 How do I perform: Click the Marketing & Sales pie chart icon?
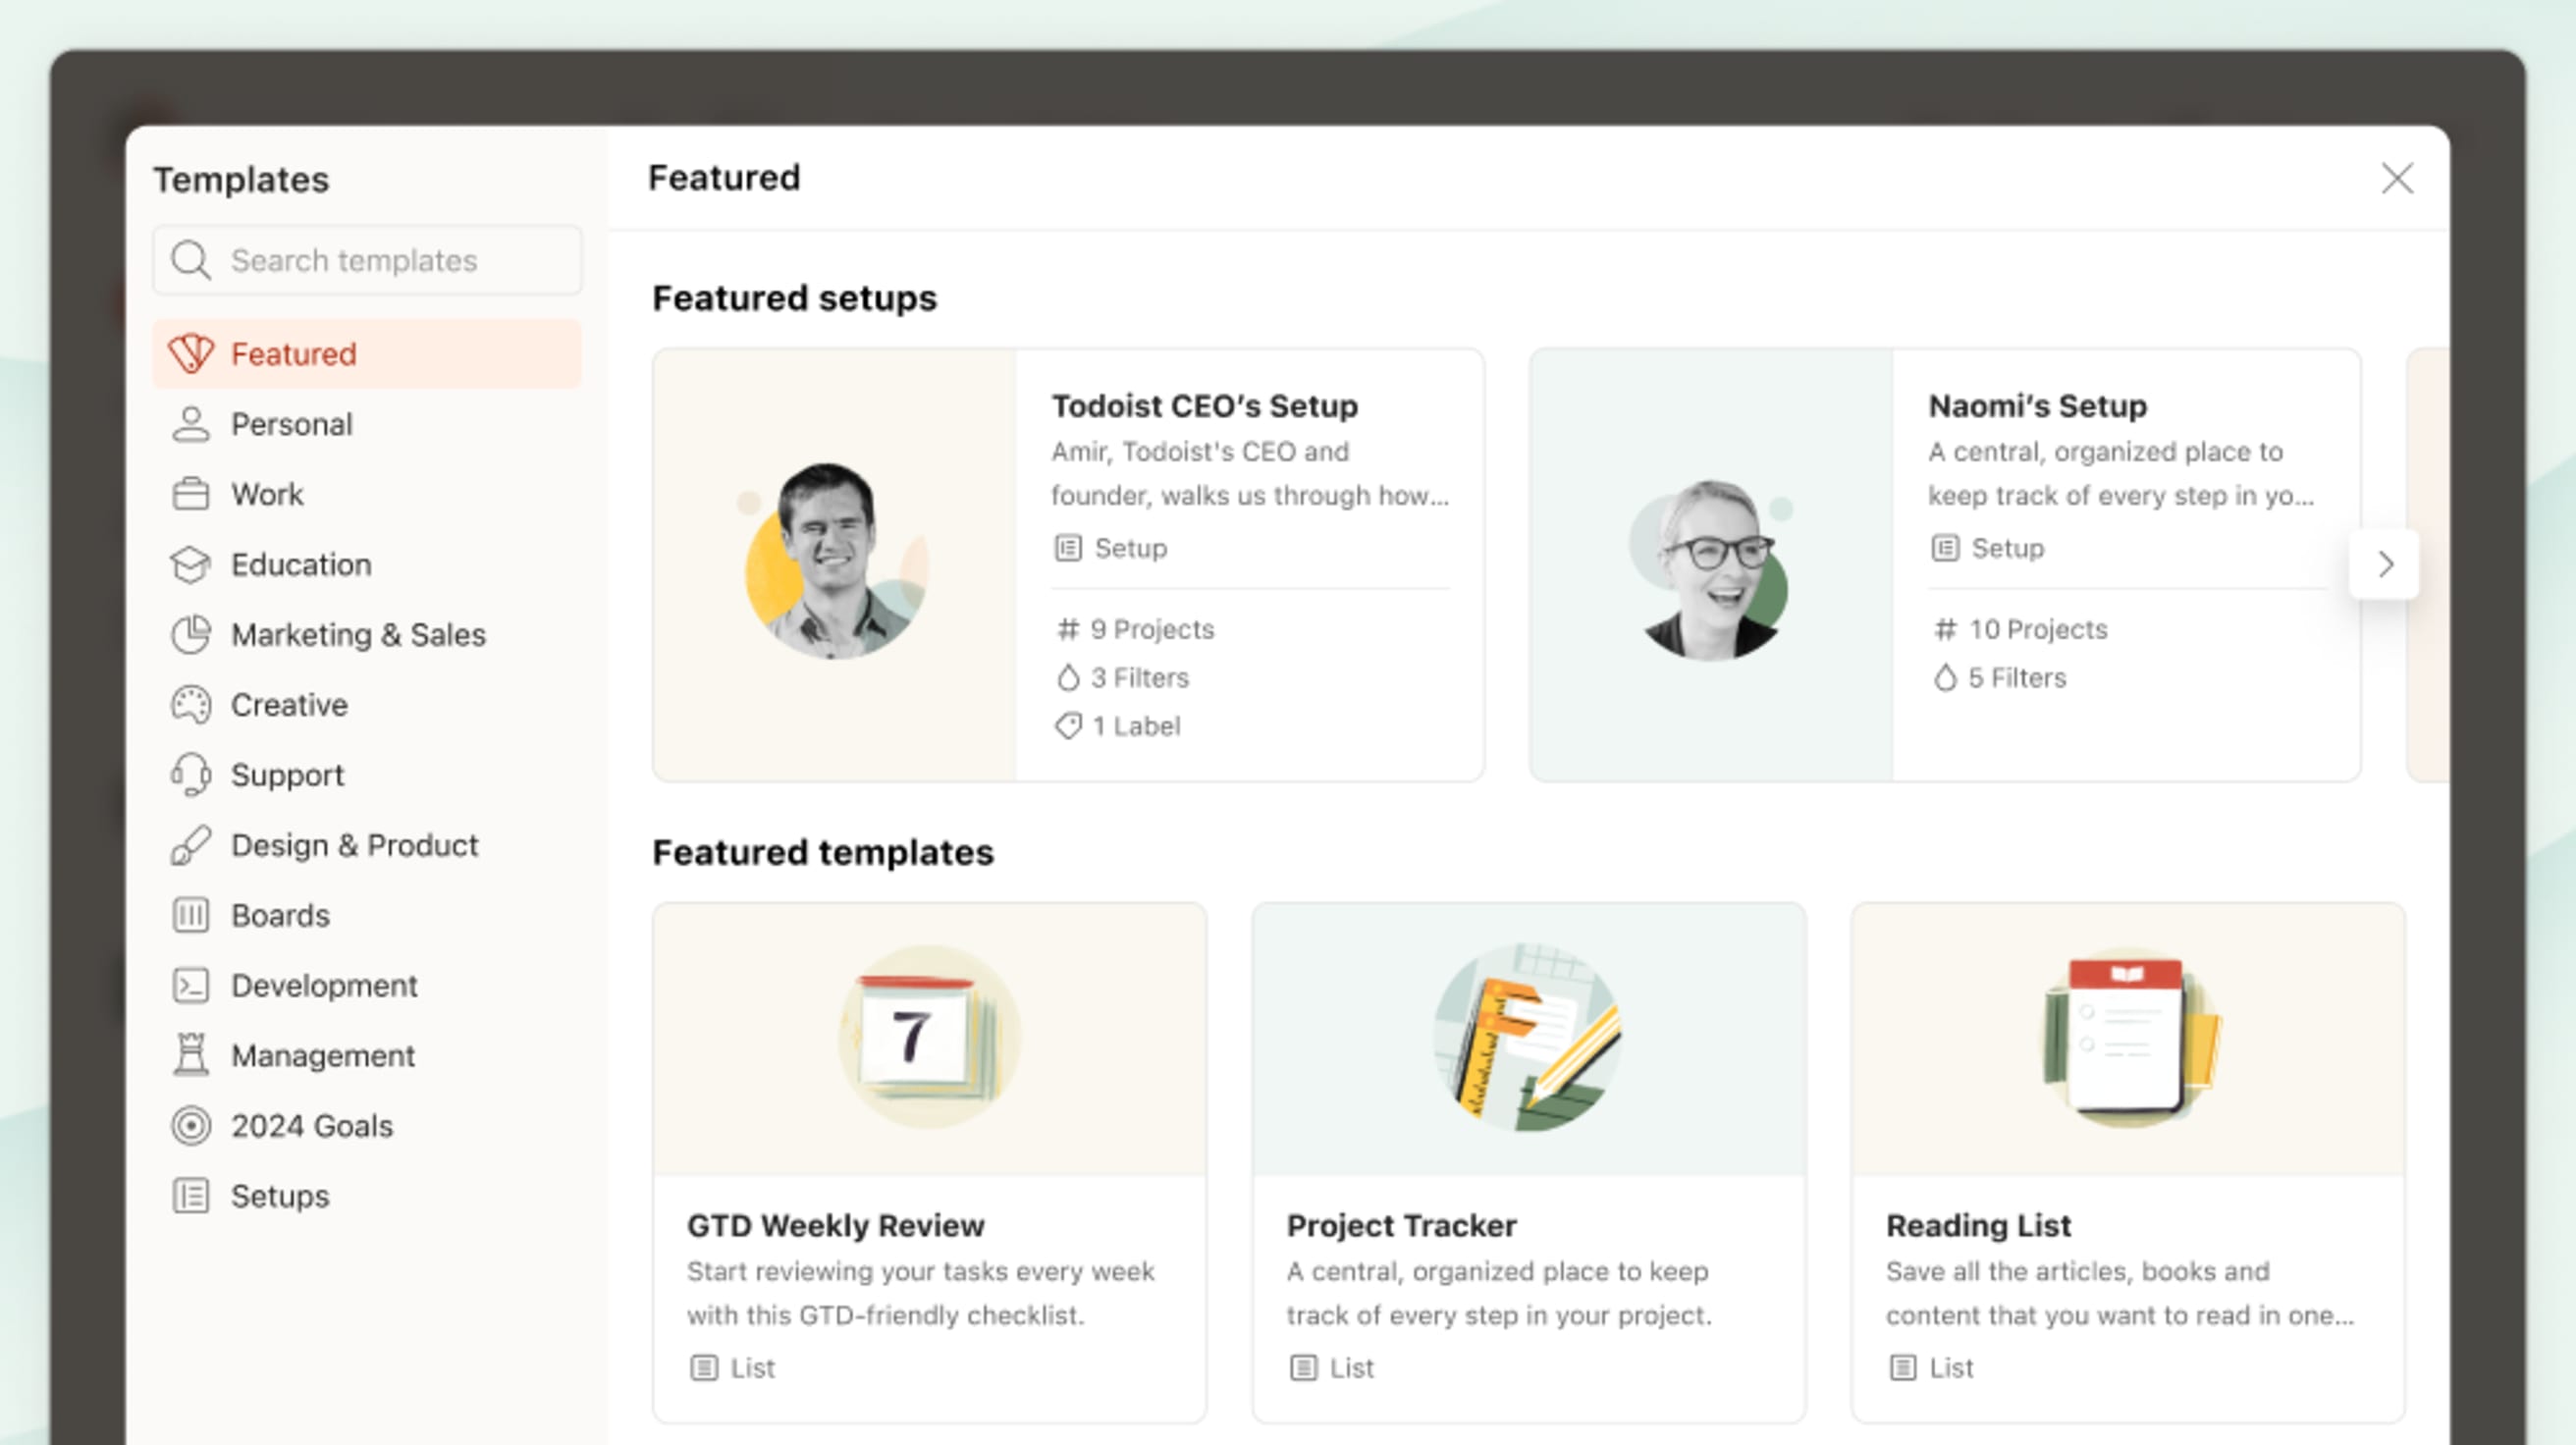click(x=191, y=634)
